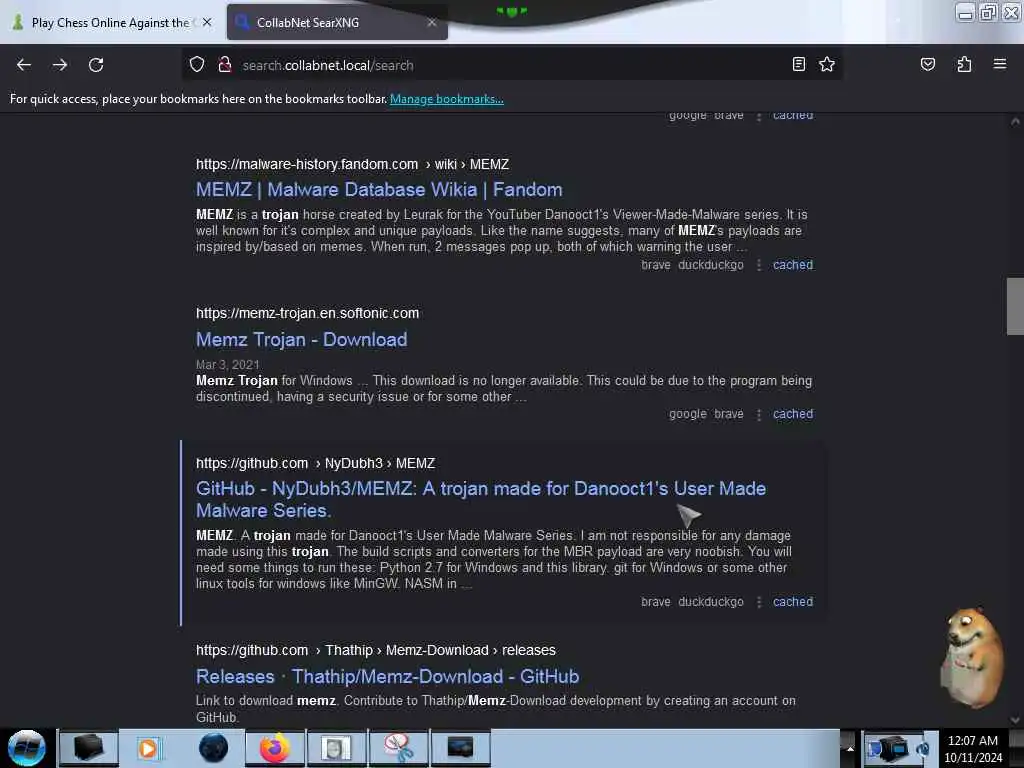This screenshot has height=768, width=1024.
Task: Open the dark monitor taskbar application
Action: (460, 748)
